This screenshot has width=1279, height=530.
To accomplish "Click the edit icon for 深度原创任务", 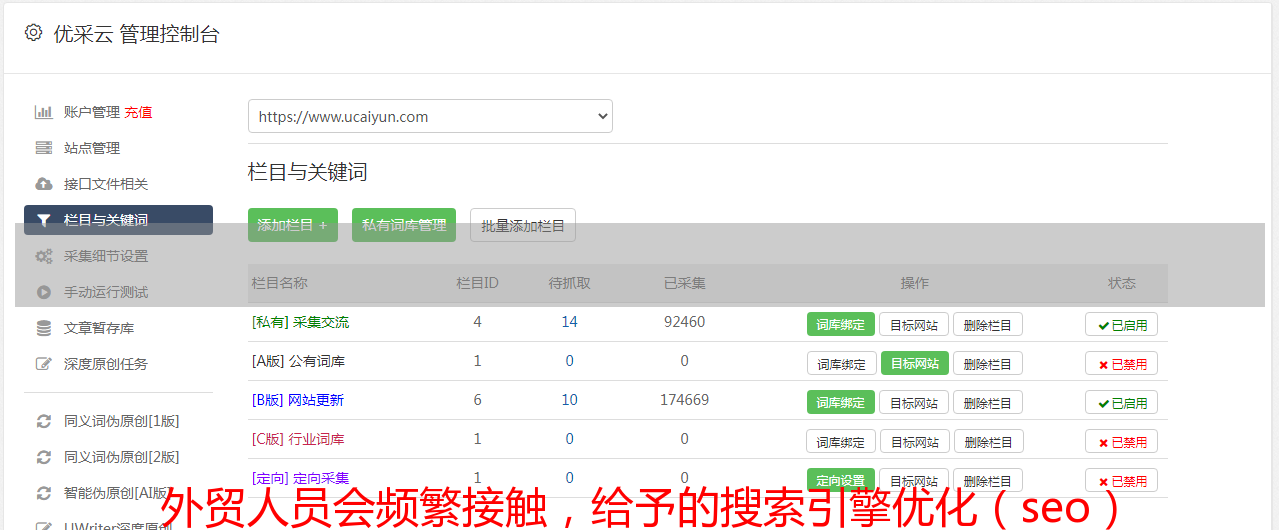I will point(43,364).
